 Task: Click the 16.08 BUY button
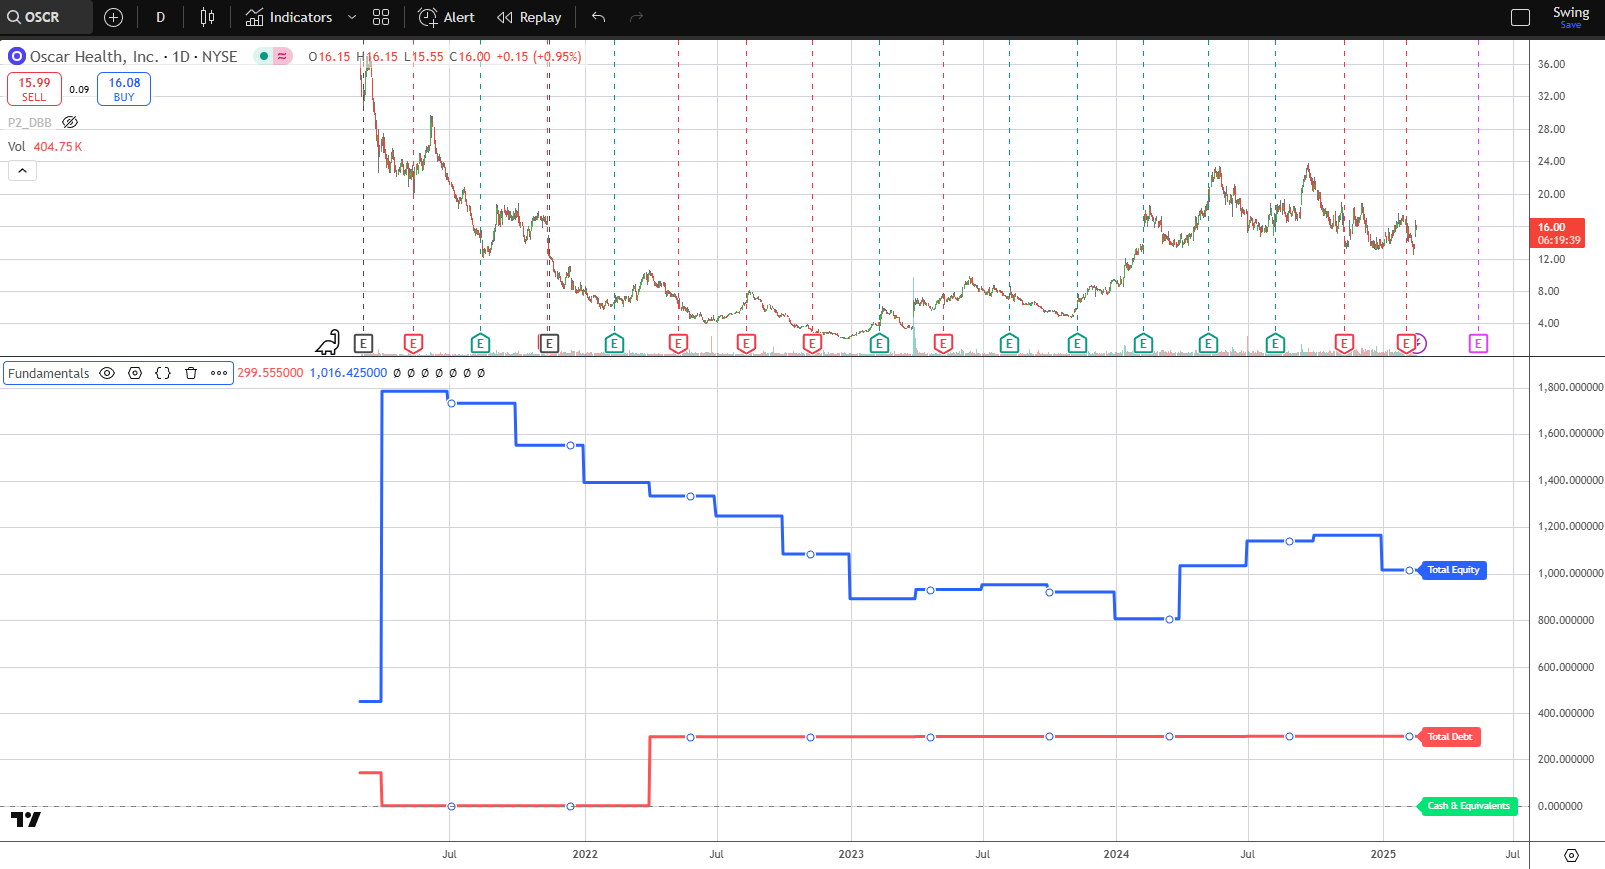click(124, 89)
